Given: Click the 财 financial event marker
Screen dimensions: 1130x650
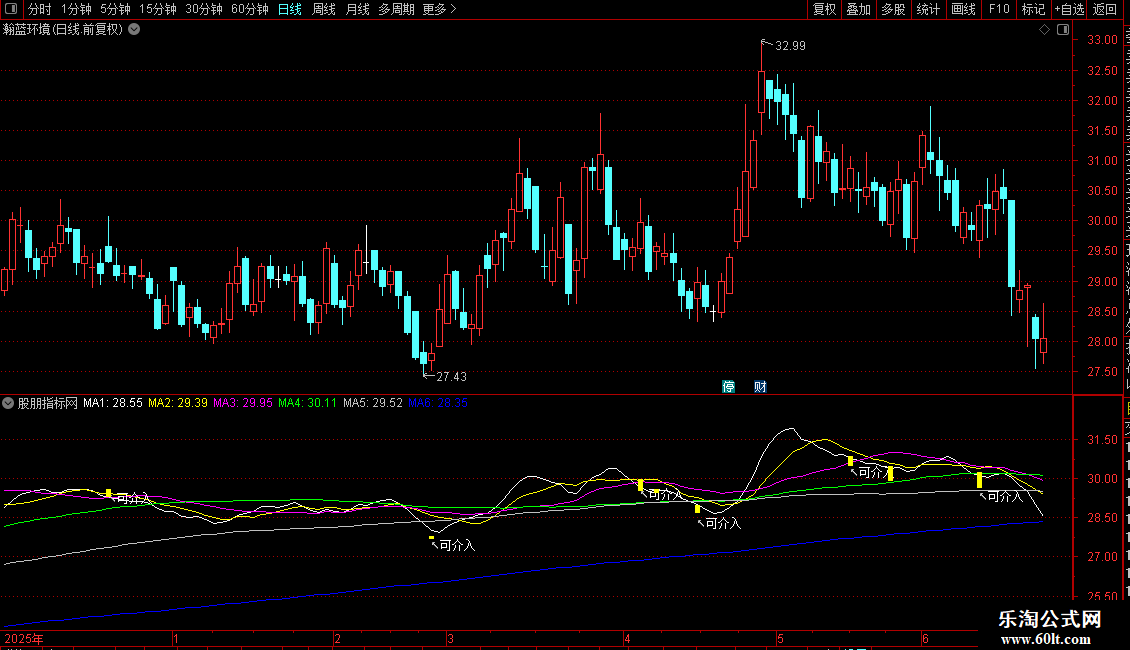Looking at the screenshot, I should [x=760, y=386].
